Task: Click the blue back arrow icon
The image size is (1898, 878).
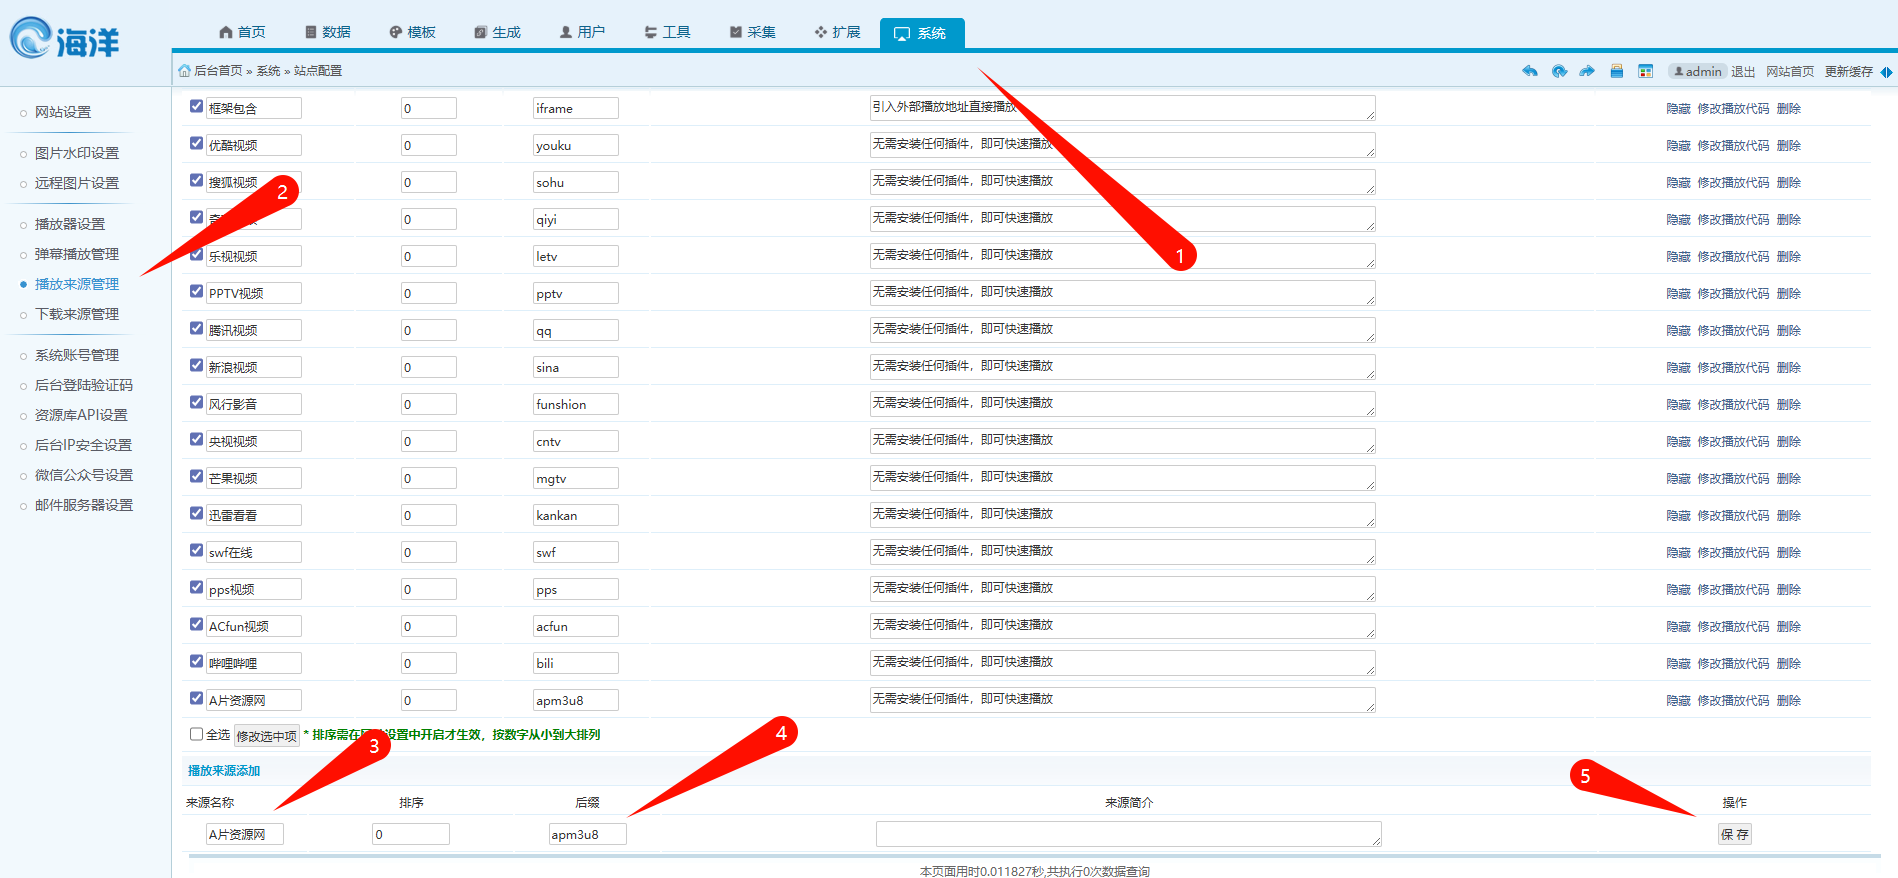Action: click(1530, 71)
